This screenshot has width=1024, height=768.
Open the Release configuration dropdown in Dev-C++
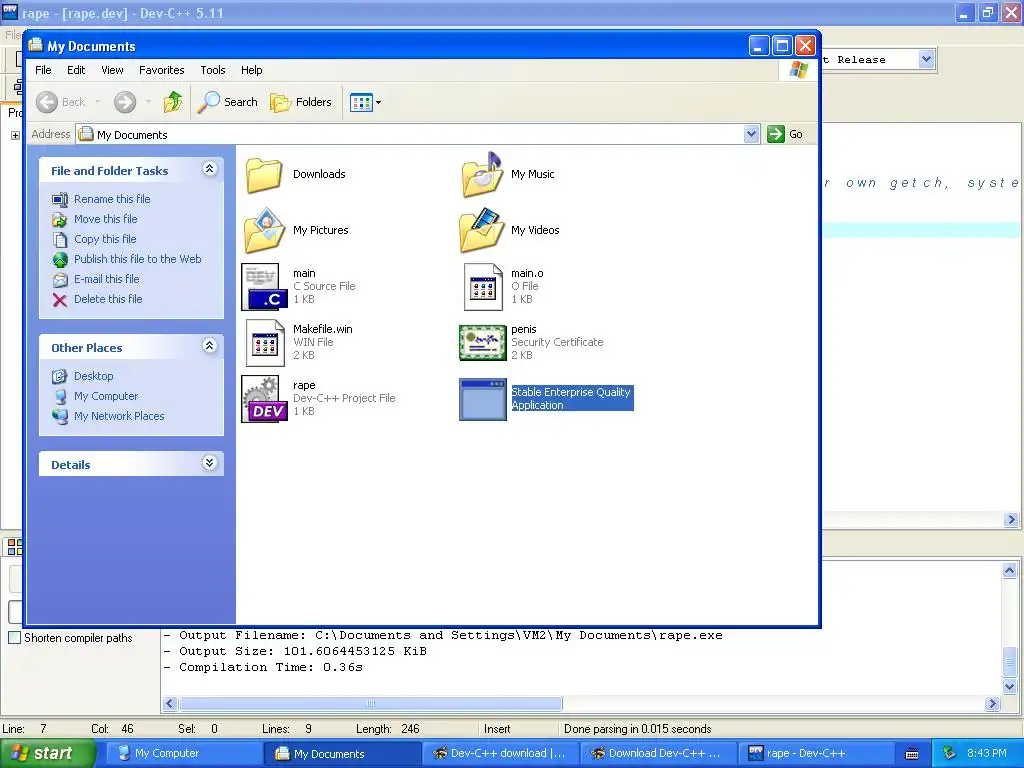[925, 59]
